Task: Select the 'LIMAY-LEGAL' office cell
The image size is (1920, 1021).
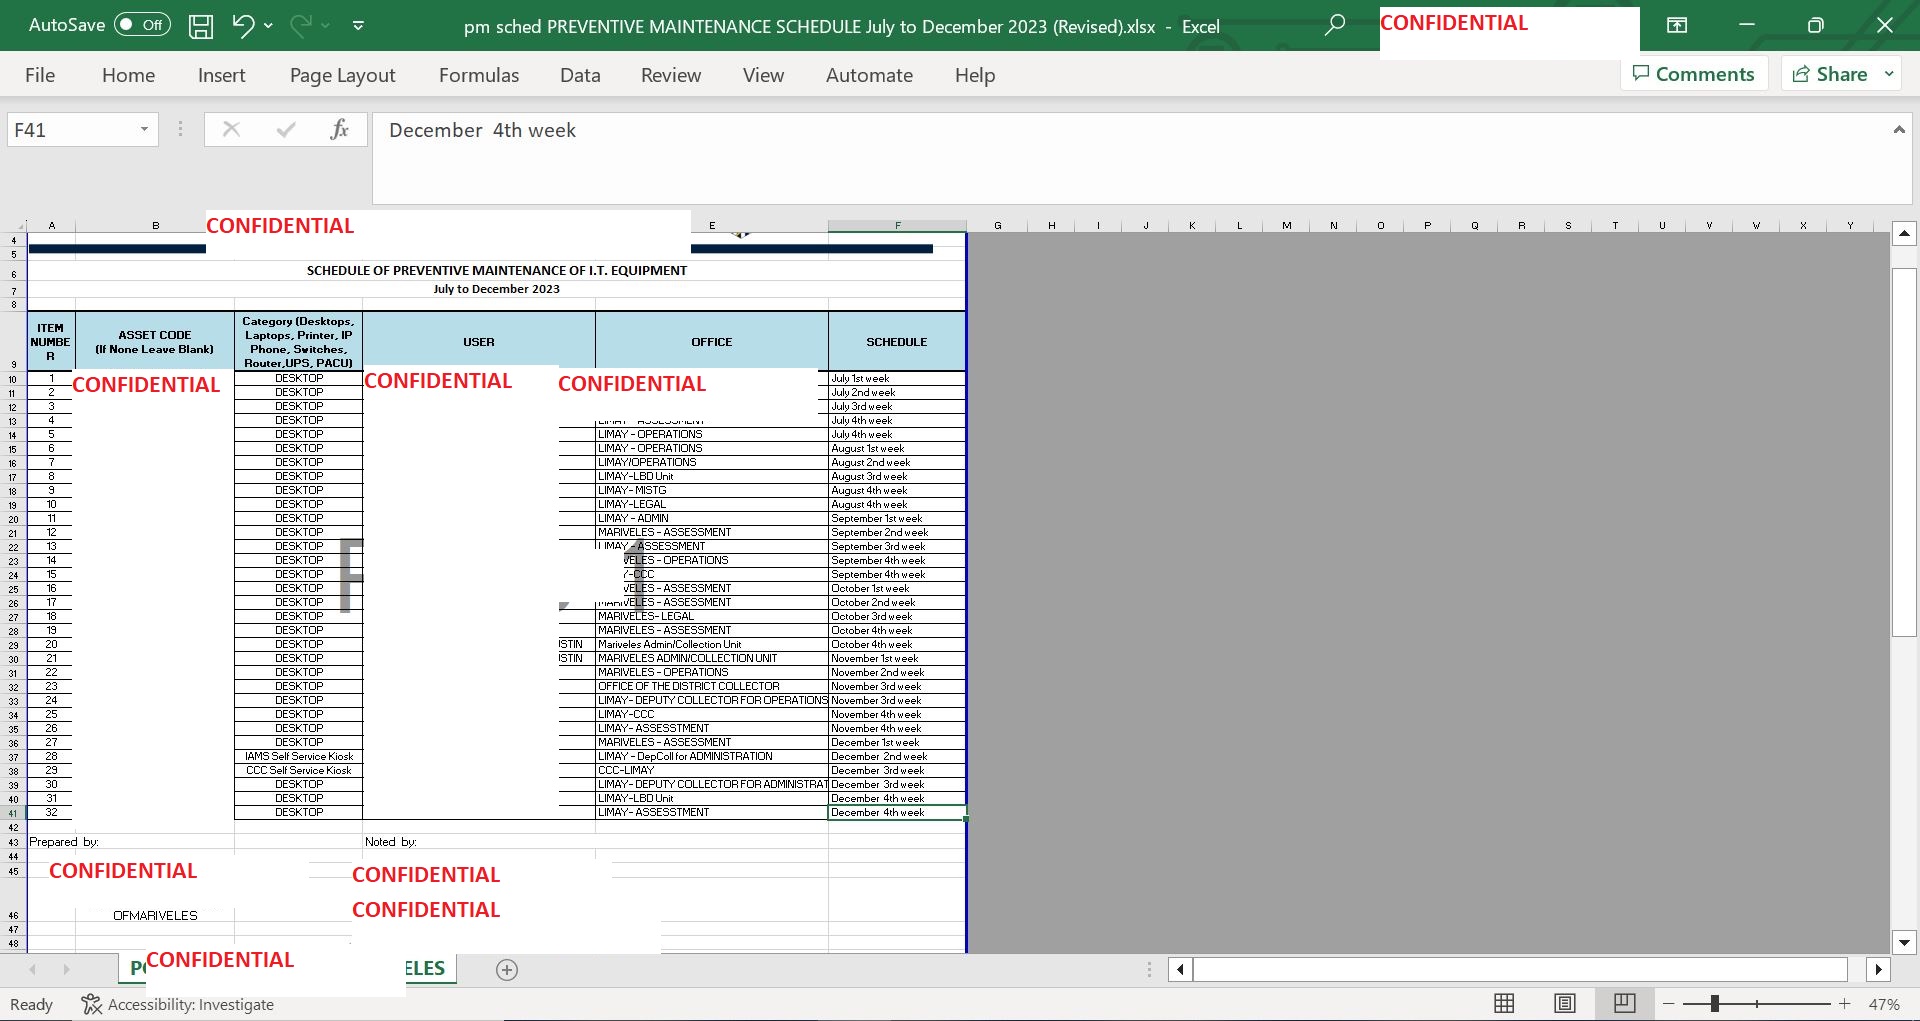Action: [x=712, y=505]
